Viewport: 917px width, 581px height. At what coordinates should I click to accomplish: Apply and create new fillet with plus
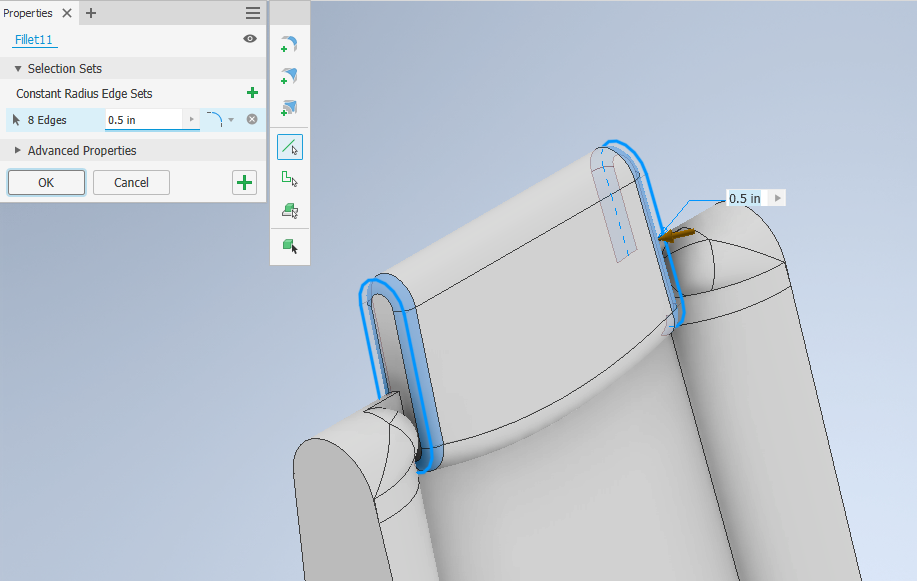(x=244, y=183)
